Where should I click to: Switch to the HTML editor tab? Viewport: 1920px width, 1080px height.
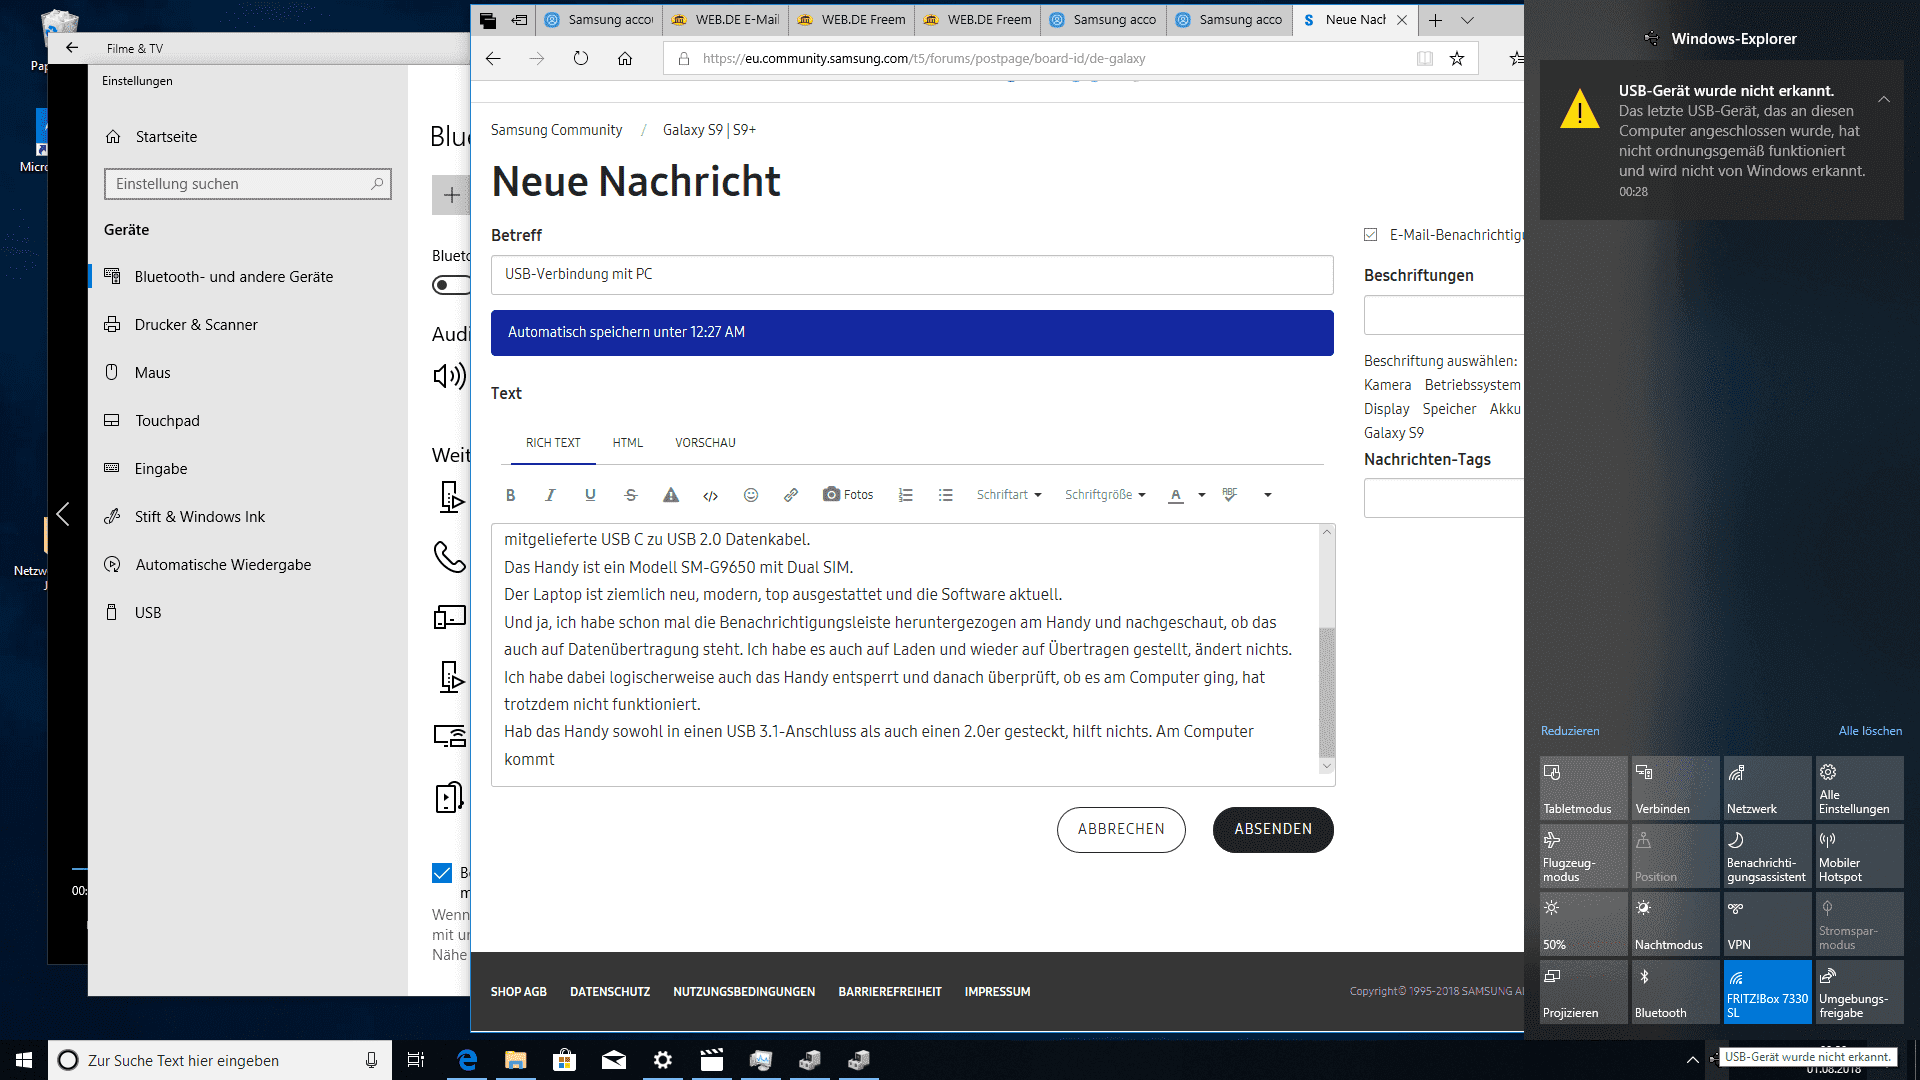pyautogui.click(x=628, y=443)
